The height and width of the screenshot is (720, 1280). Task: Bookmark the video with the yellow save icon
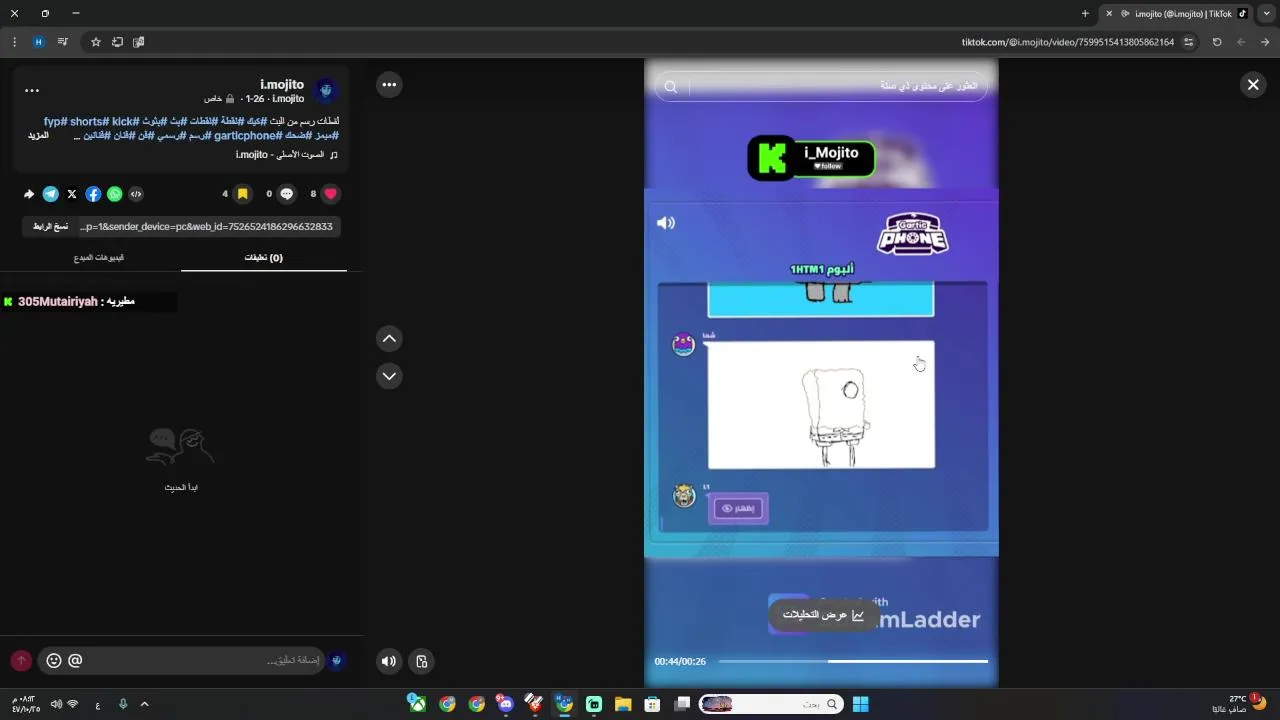coord(242,194)
